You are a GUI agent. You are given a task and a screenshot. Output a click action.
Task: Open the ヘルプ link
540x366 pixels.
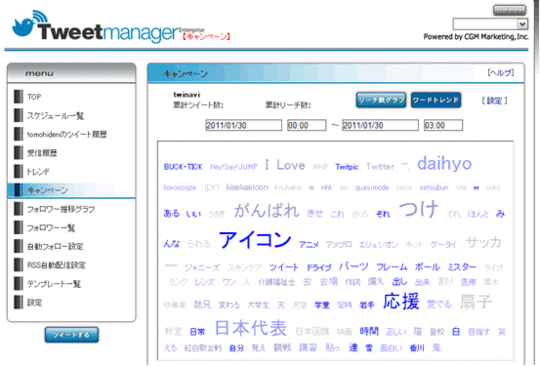tap(501, 73)
